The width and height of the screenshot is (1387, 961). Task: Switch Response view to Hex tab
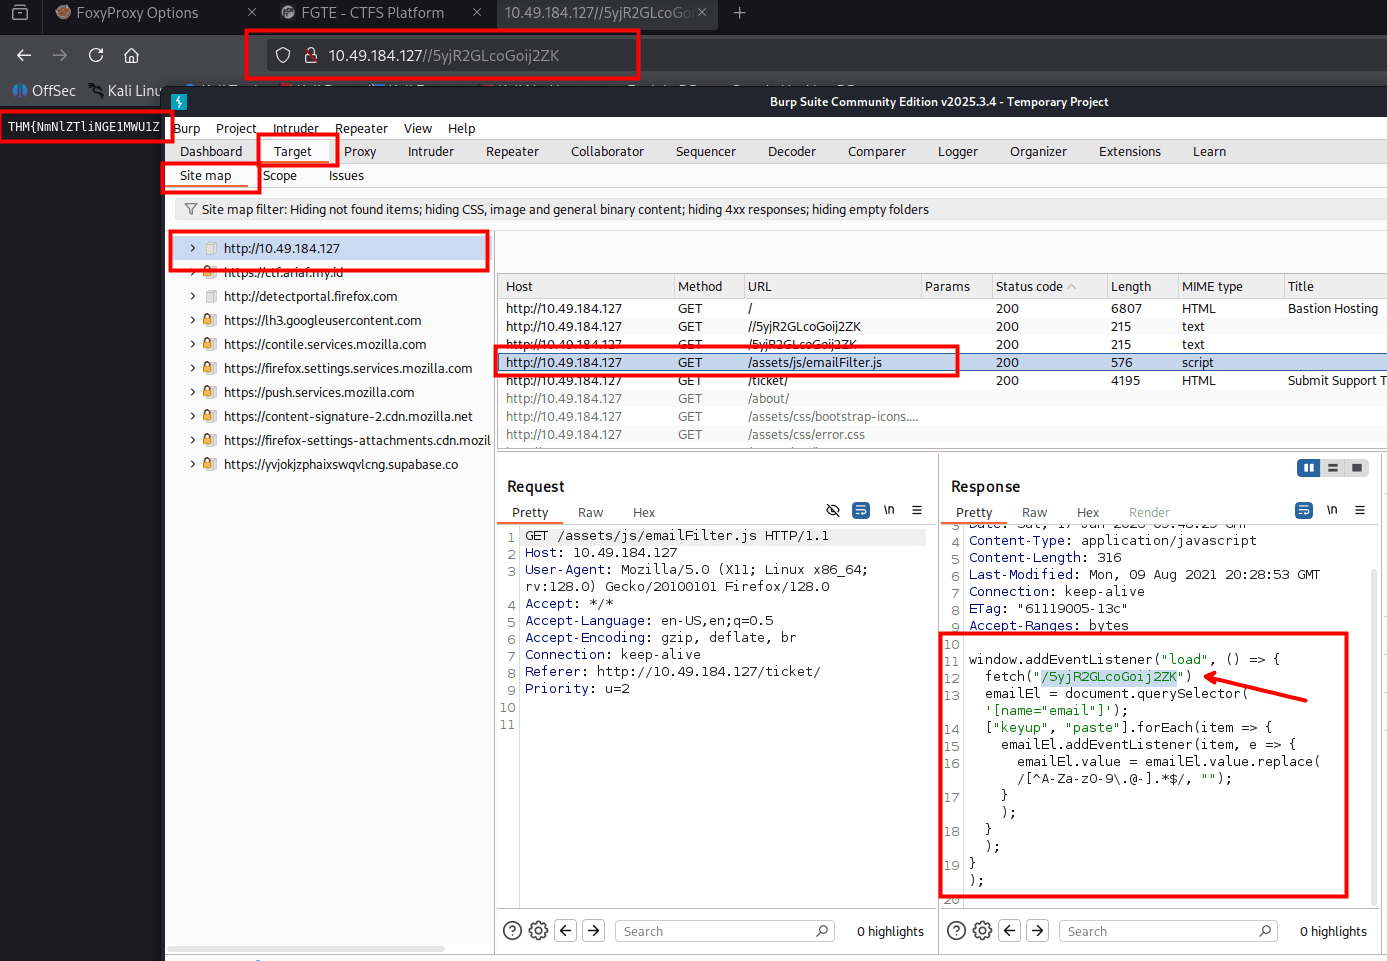tap(1087, 512)
